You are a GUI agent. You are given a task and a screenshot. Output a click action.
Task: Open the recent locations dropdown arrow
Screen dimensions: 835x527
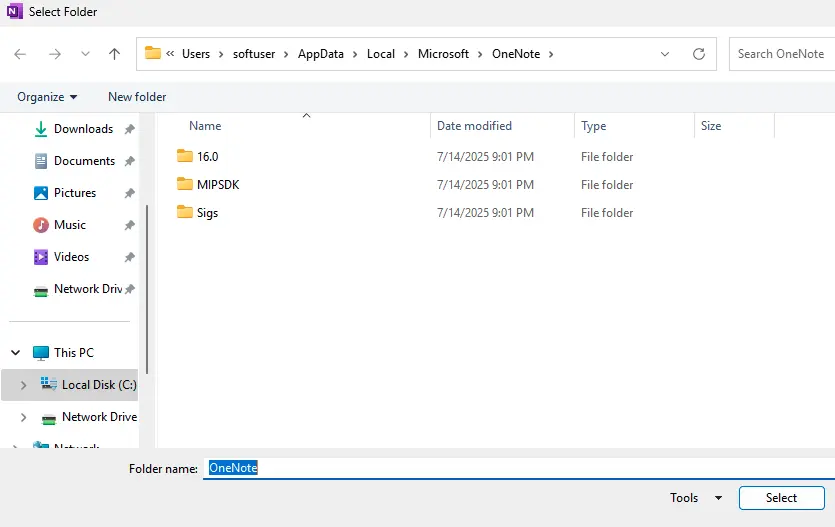tap(85, 54)
